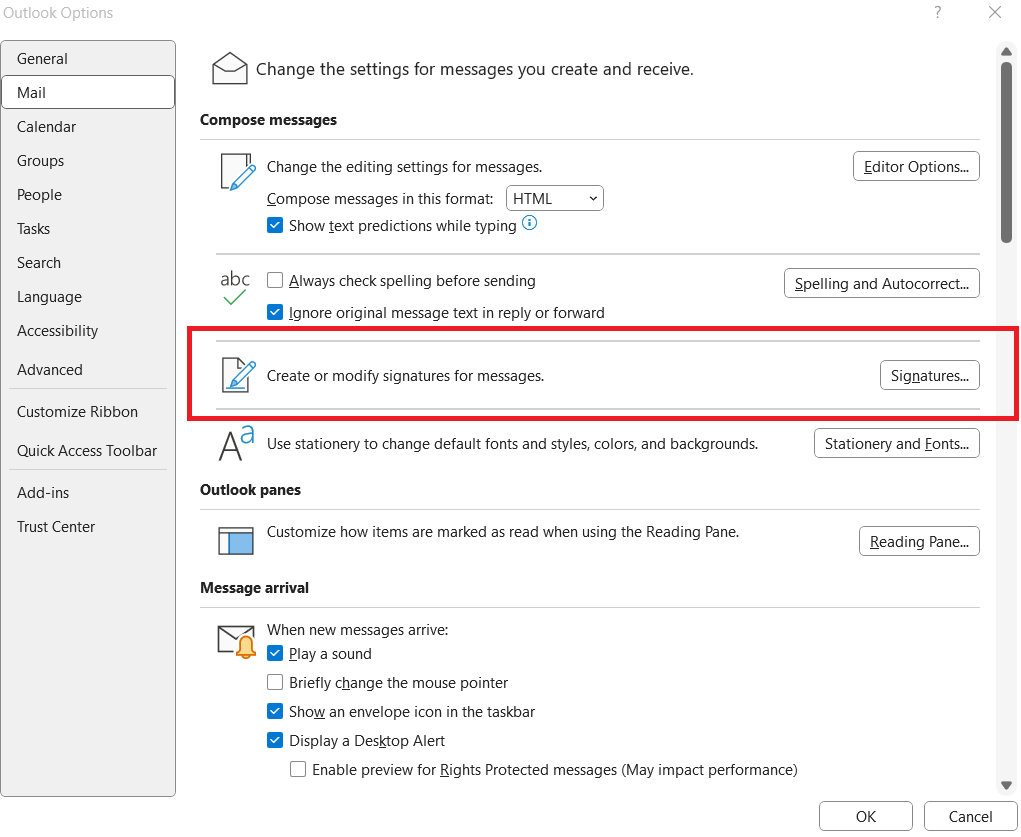Switch to Calendar options
The width and height of the screenshot is (1021, 837).
(88, 127)
